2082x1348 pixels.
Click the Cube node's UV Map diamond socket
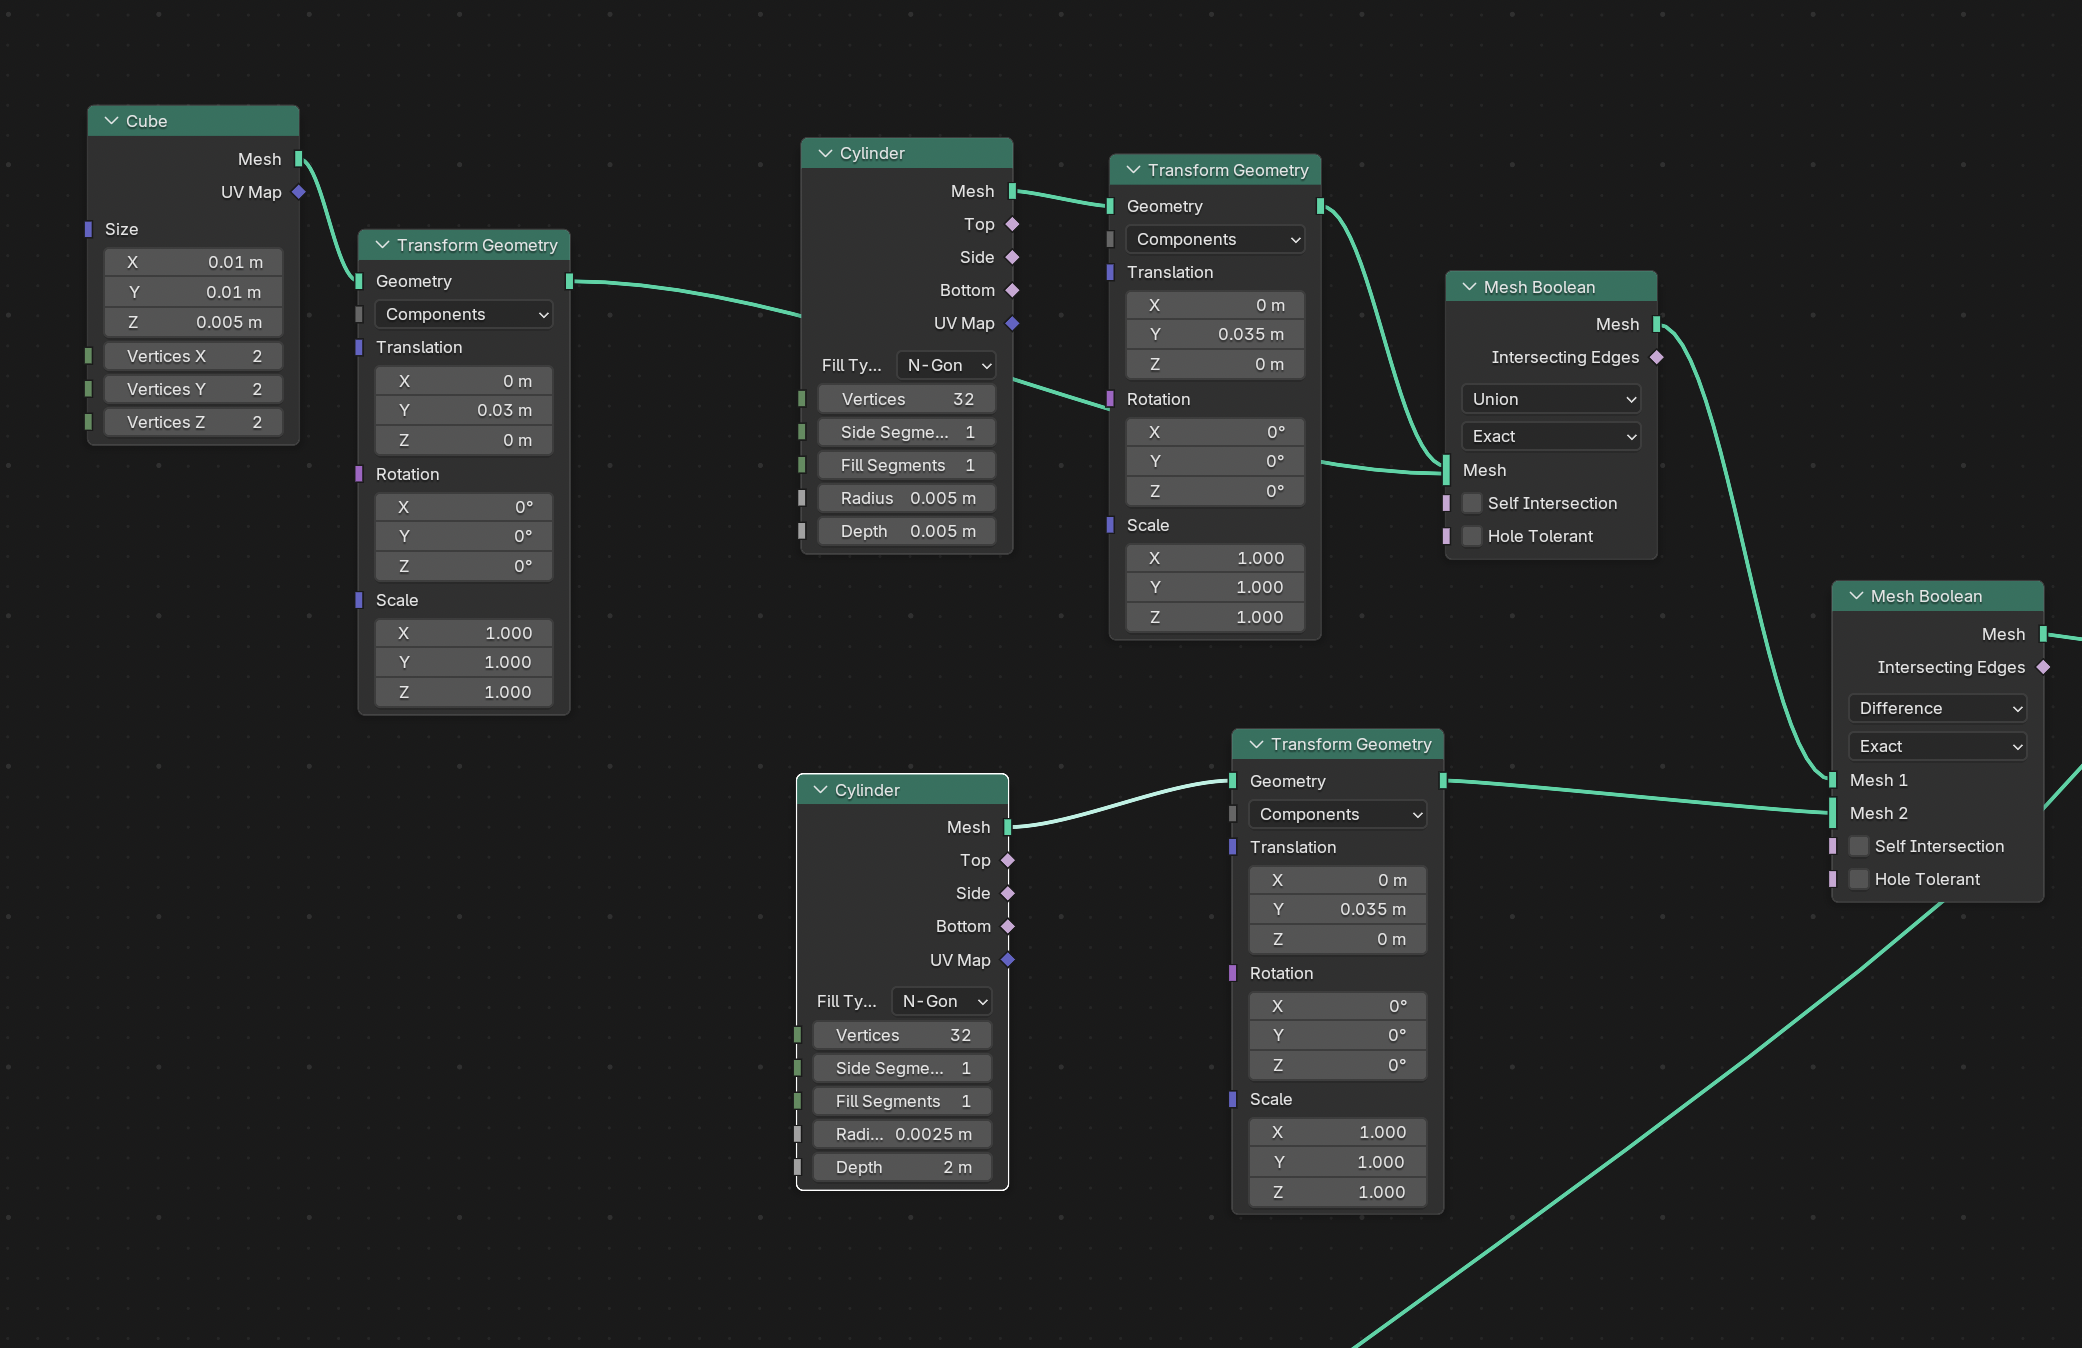[299, 192]
